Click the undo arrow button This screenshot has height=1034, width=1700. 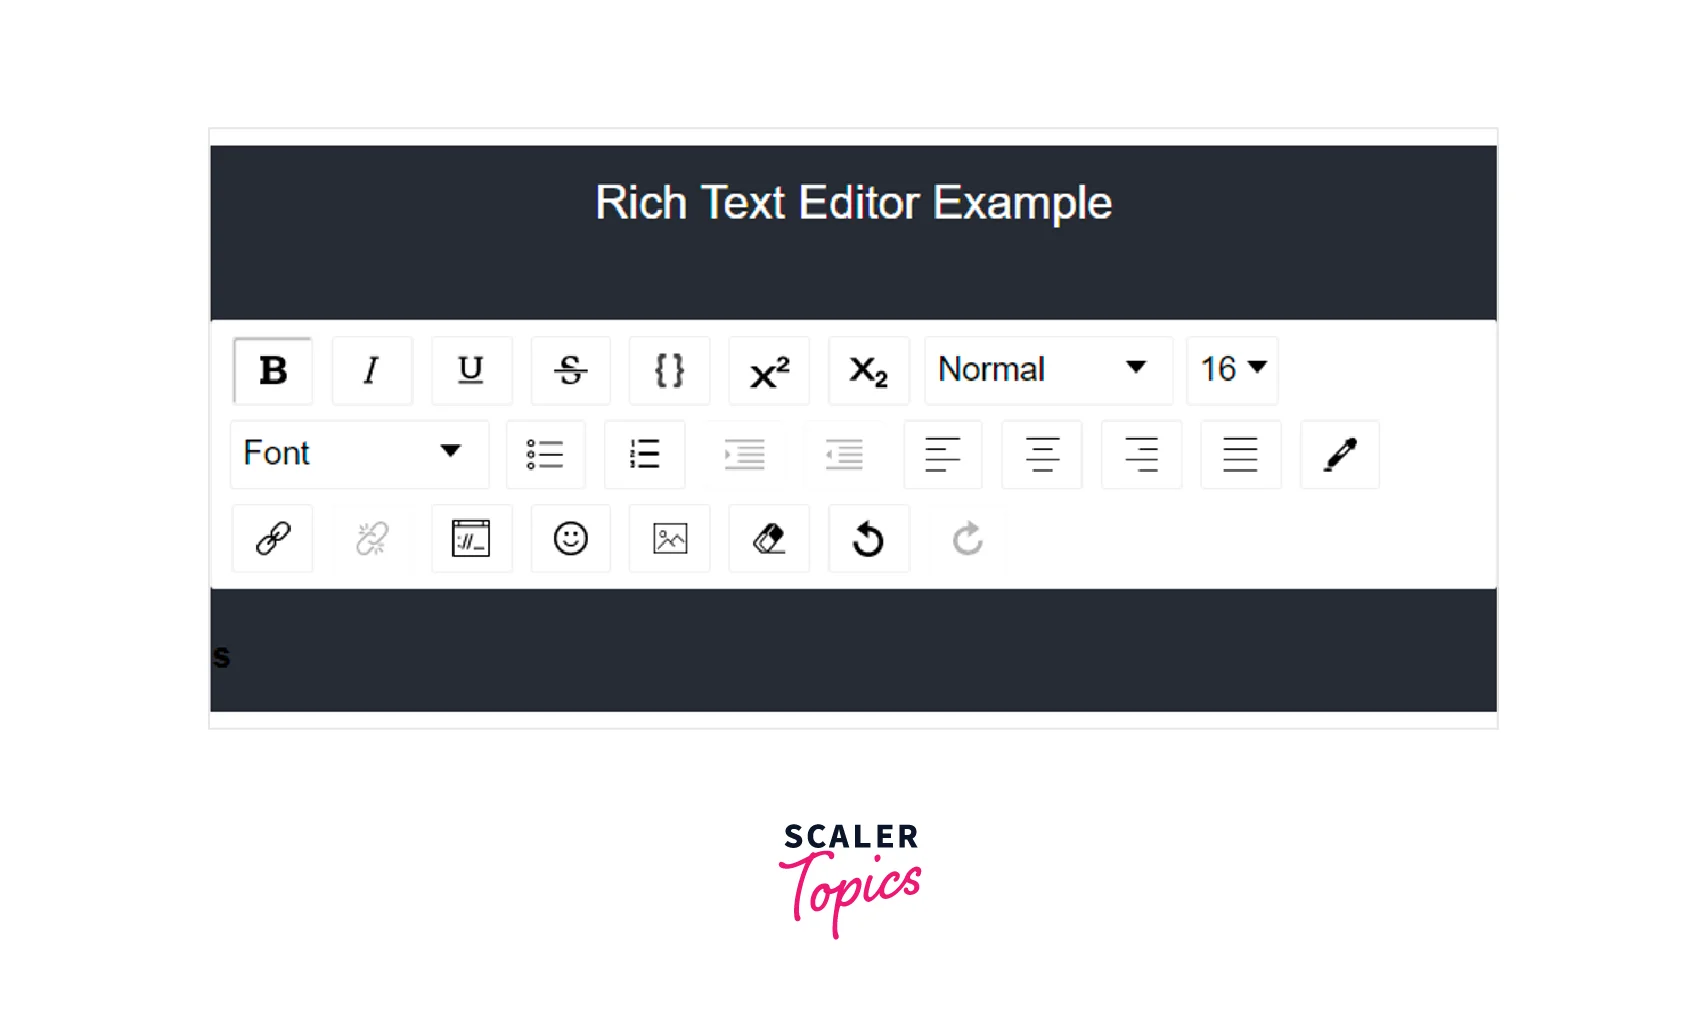coord(868,539)
